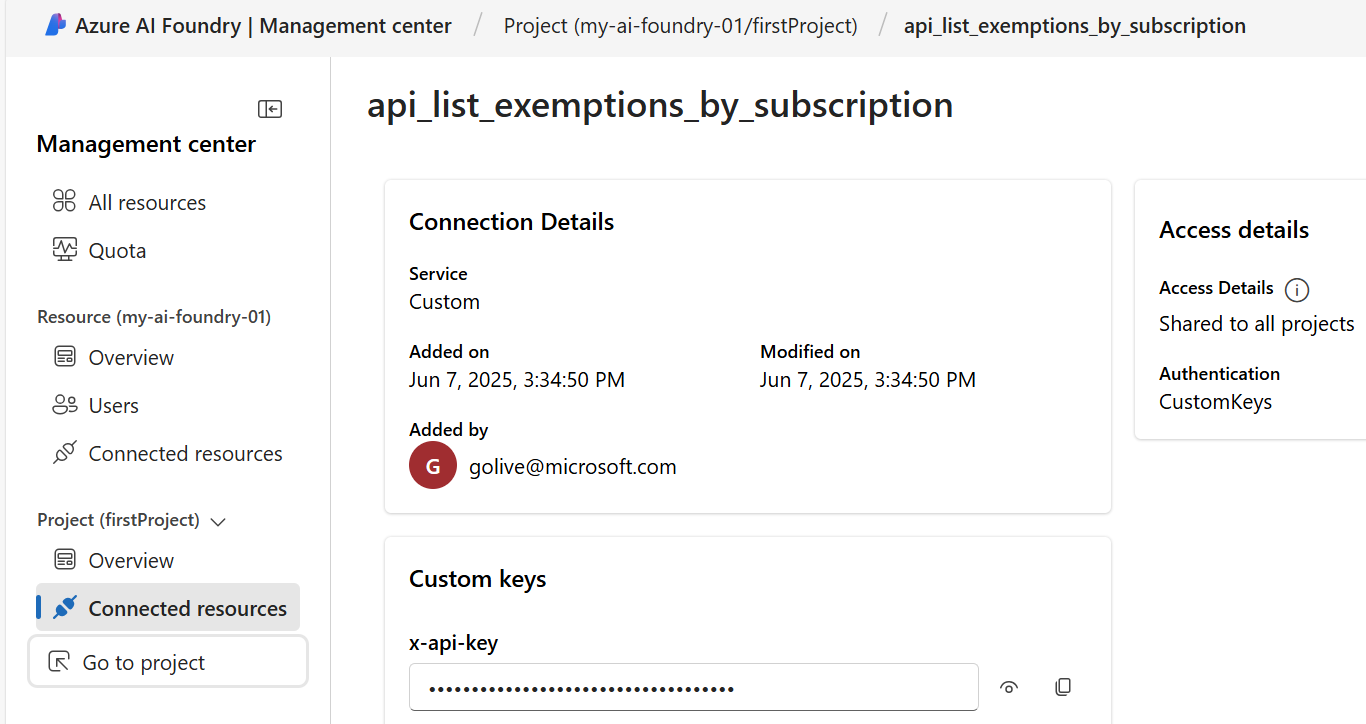Click the Go to project button
The image size is (1366, 724).
[168, 662]
